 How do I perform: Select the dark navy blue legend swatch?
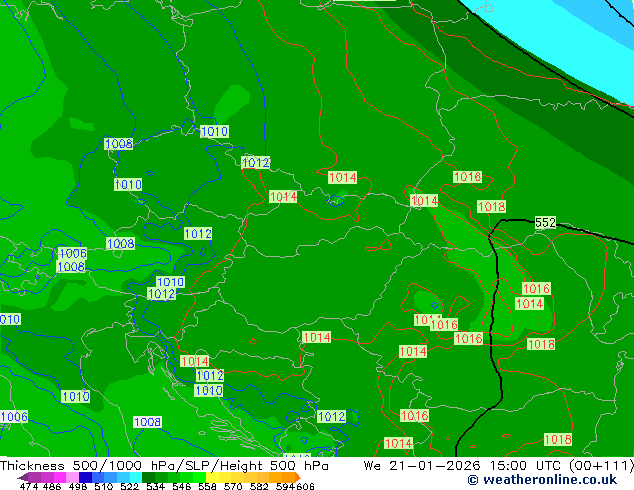85,477
